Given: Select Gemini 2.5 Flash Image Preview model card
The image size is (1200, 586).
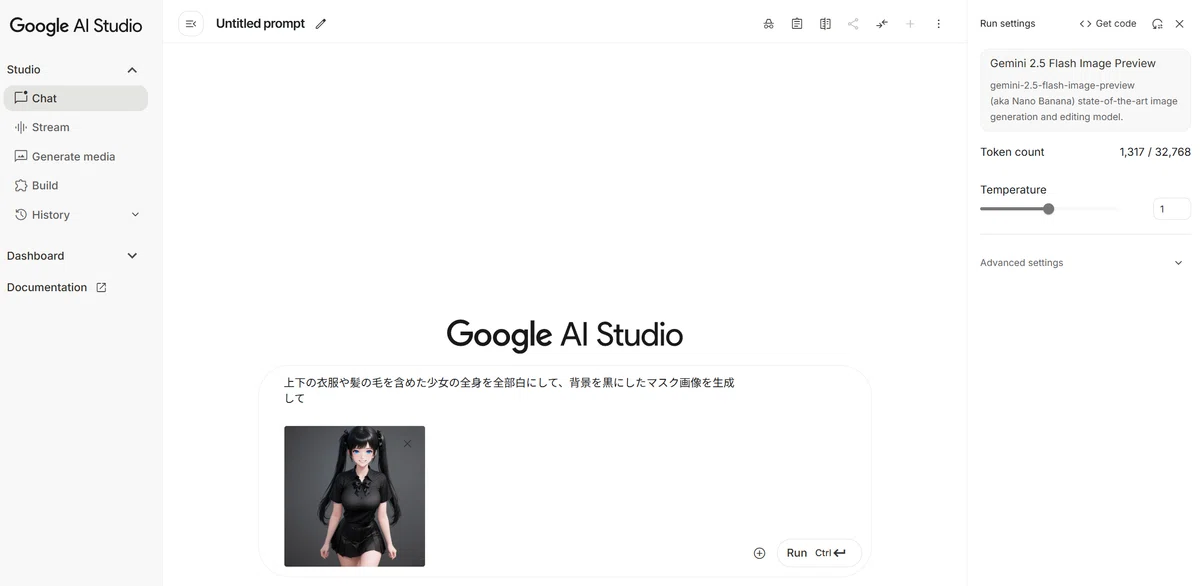Looking at the screenshot, I should (1085, 89).
